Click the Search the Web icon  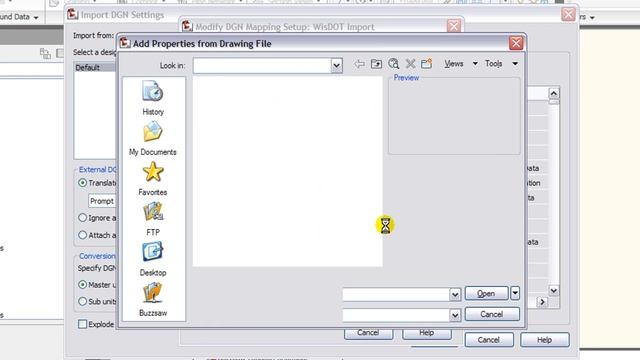393,64
